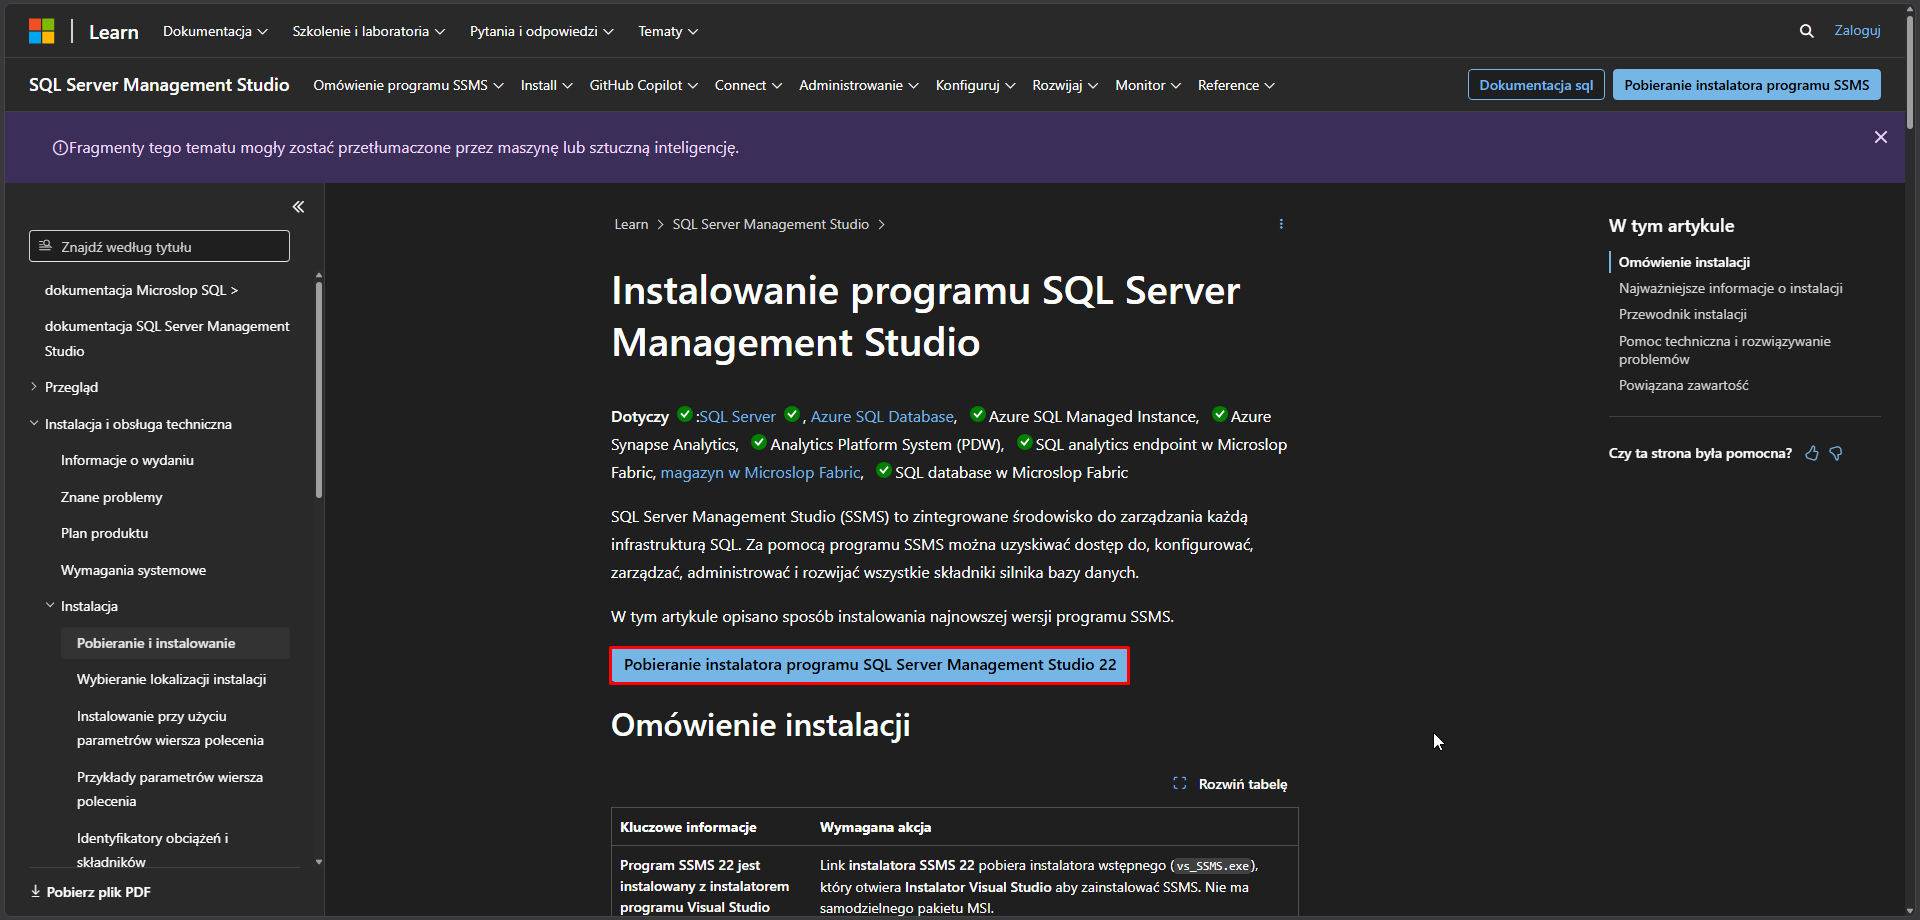Screen dimensions: 1920x920
Task: Click the sidebar scrollbar down arrow
Action: tap(319, 861)
